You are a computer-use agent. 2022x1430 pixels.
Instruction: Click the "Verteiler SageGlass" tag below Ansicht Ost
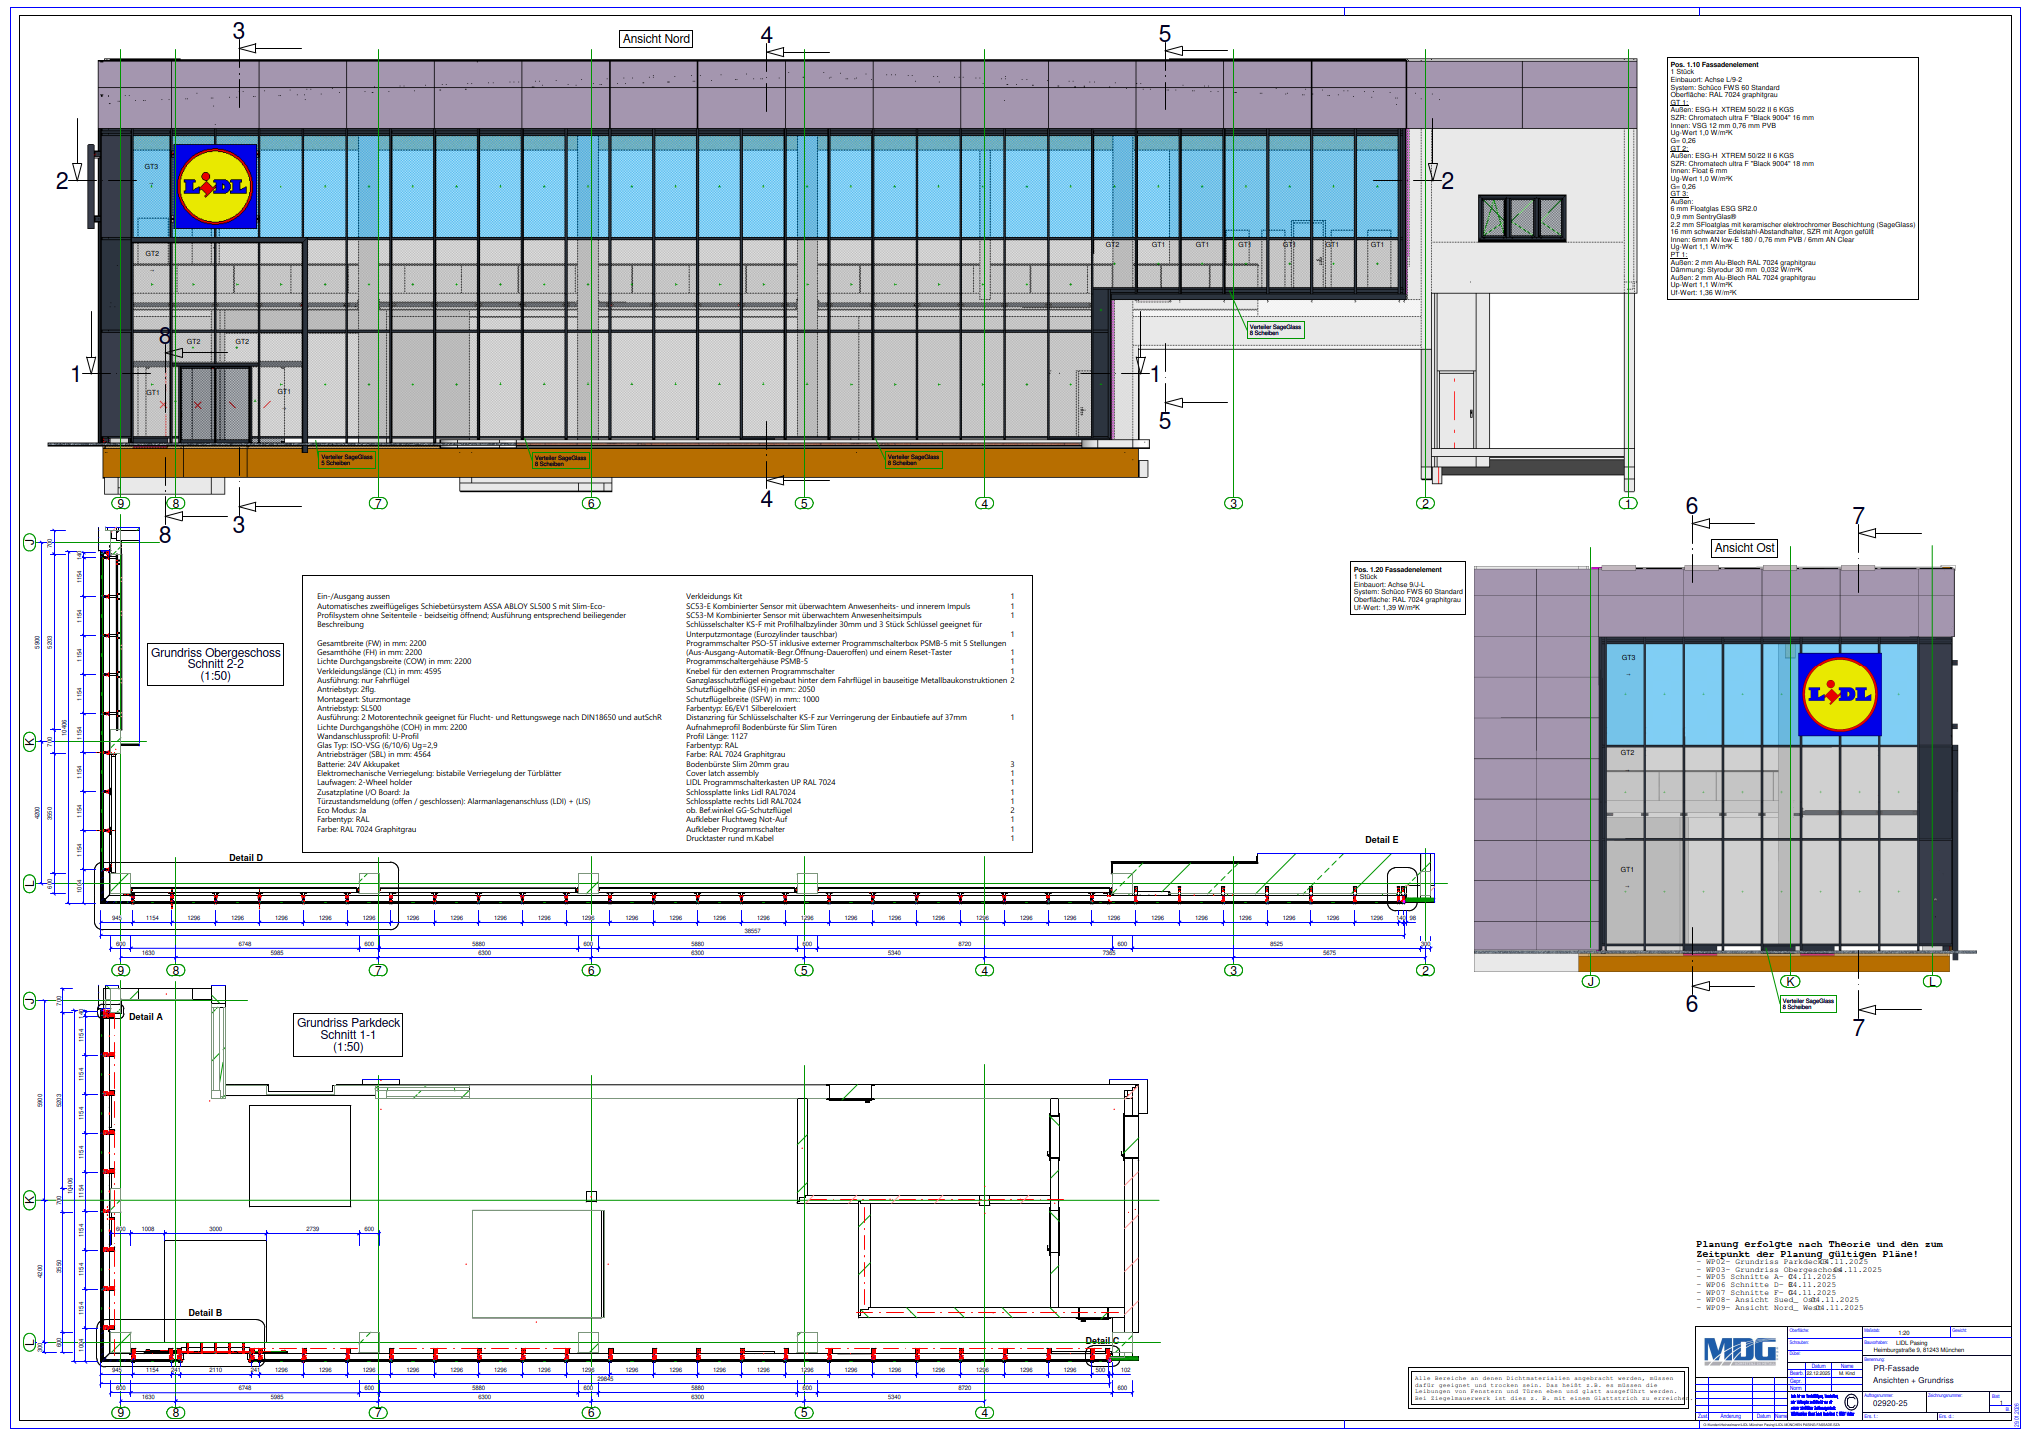click(1808, 1004)
